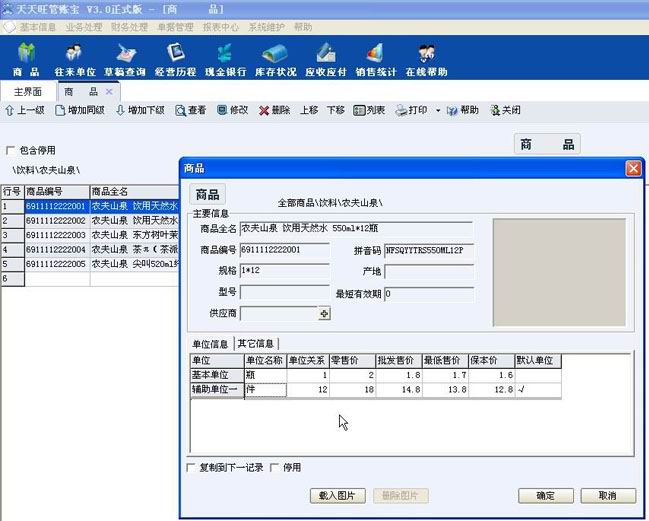
Task: Toggle the 包含停用 checkbox
Action: pos(10,150)
